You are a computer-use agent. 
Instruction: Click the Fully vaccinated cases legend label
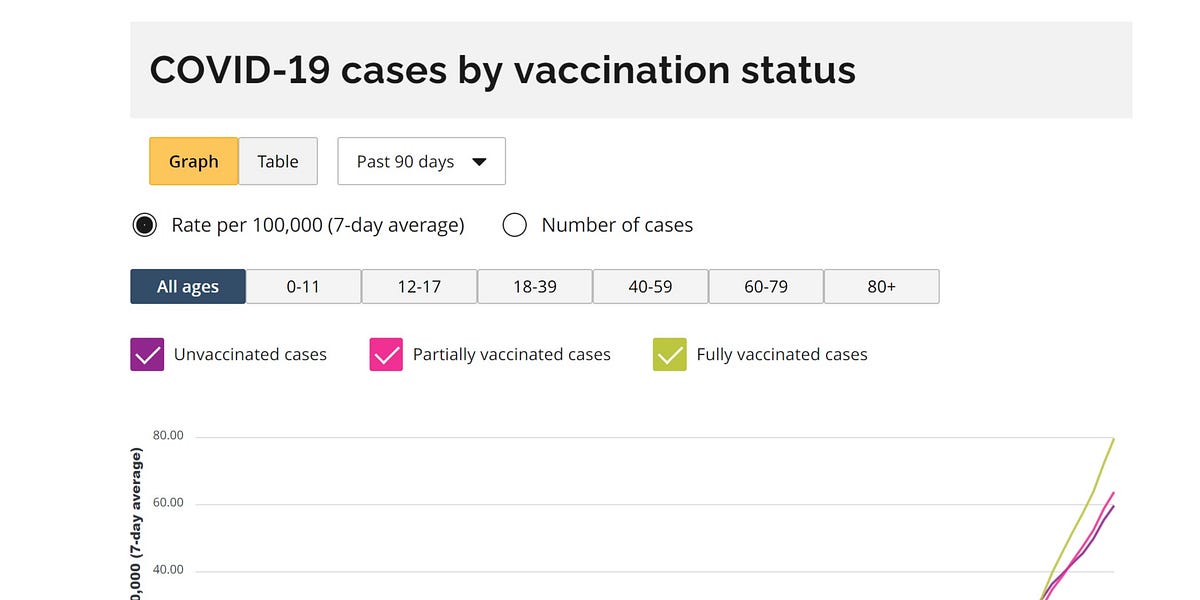(x=782, y=354)
